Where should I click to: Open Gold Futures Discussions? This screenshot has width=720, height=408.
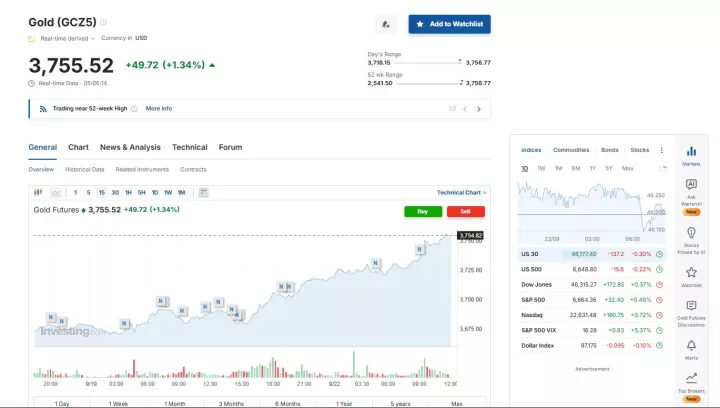691,314
